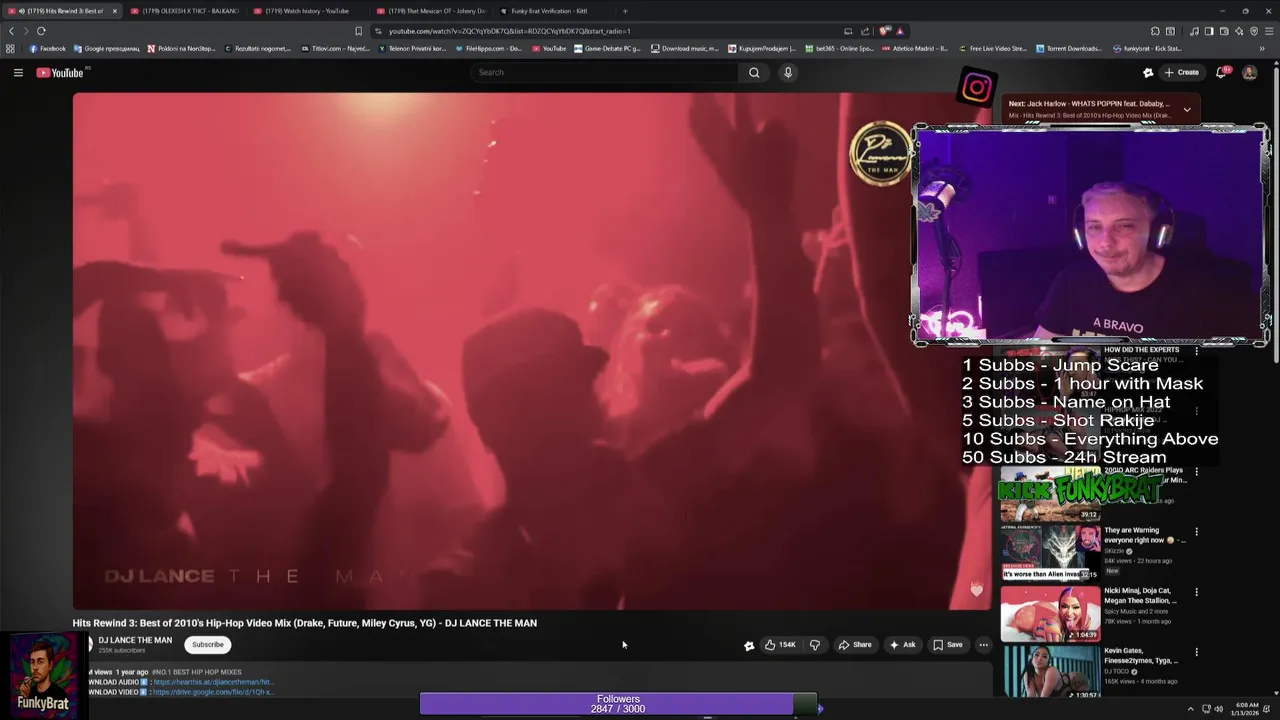Image resolution: width=1280 pixels, height=720 pixels.
Task: Open Brave Leo AI sparkle icon
Action: [x=1239, y=31]
